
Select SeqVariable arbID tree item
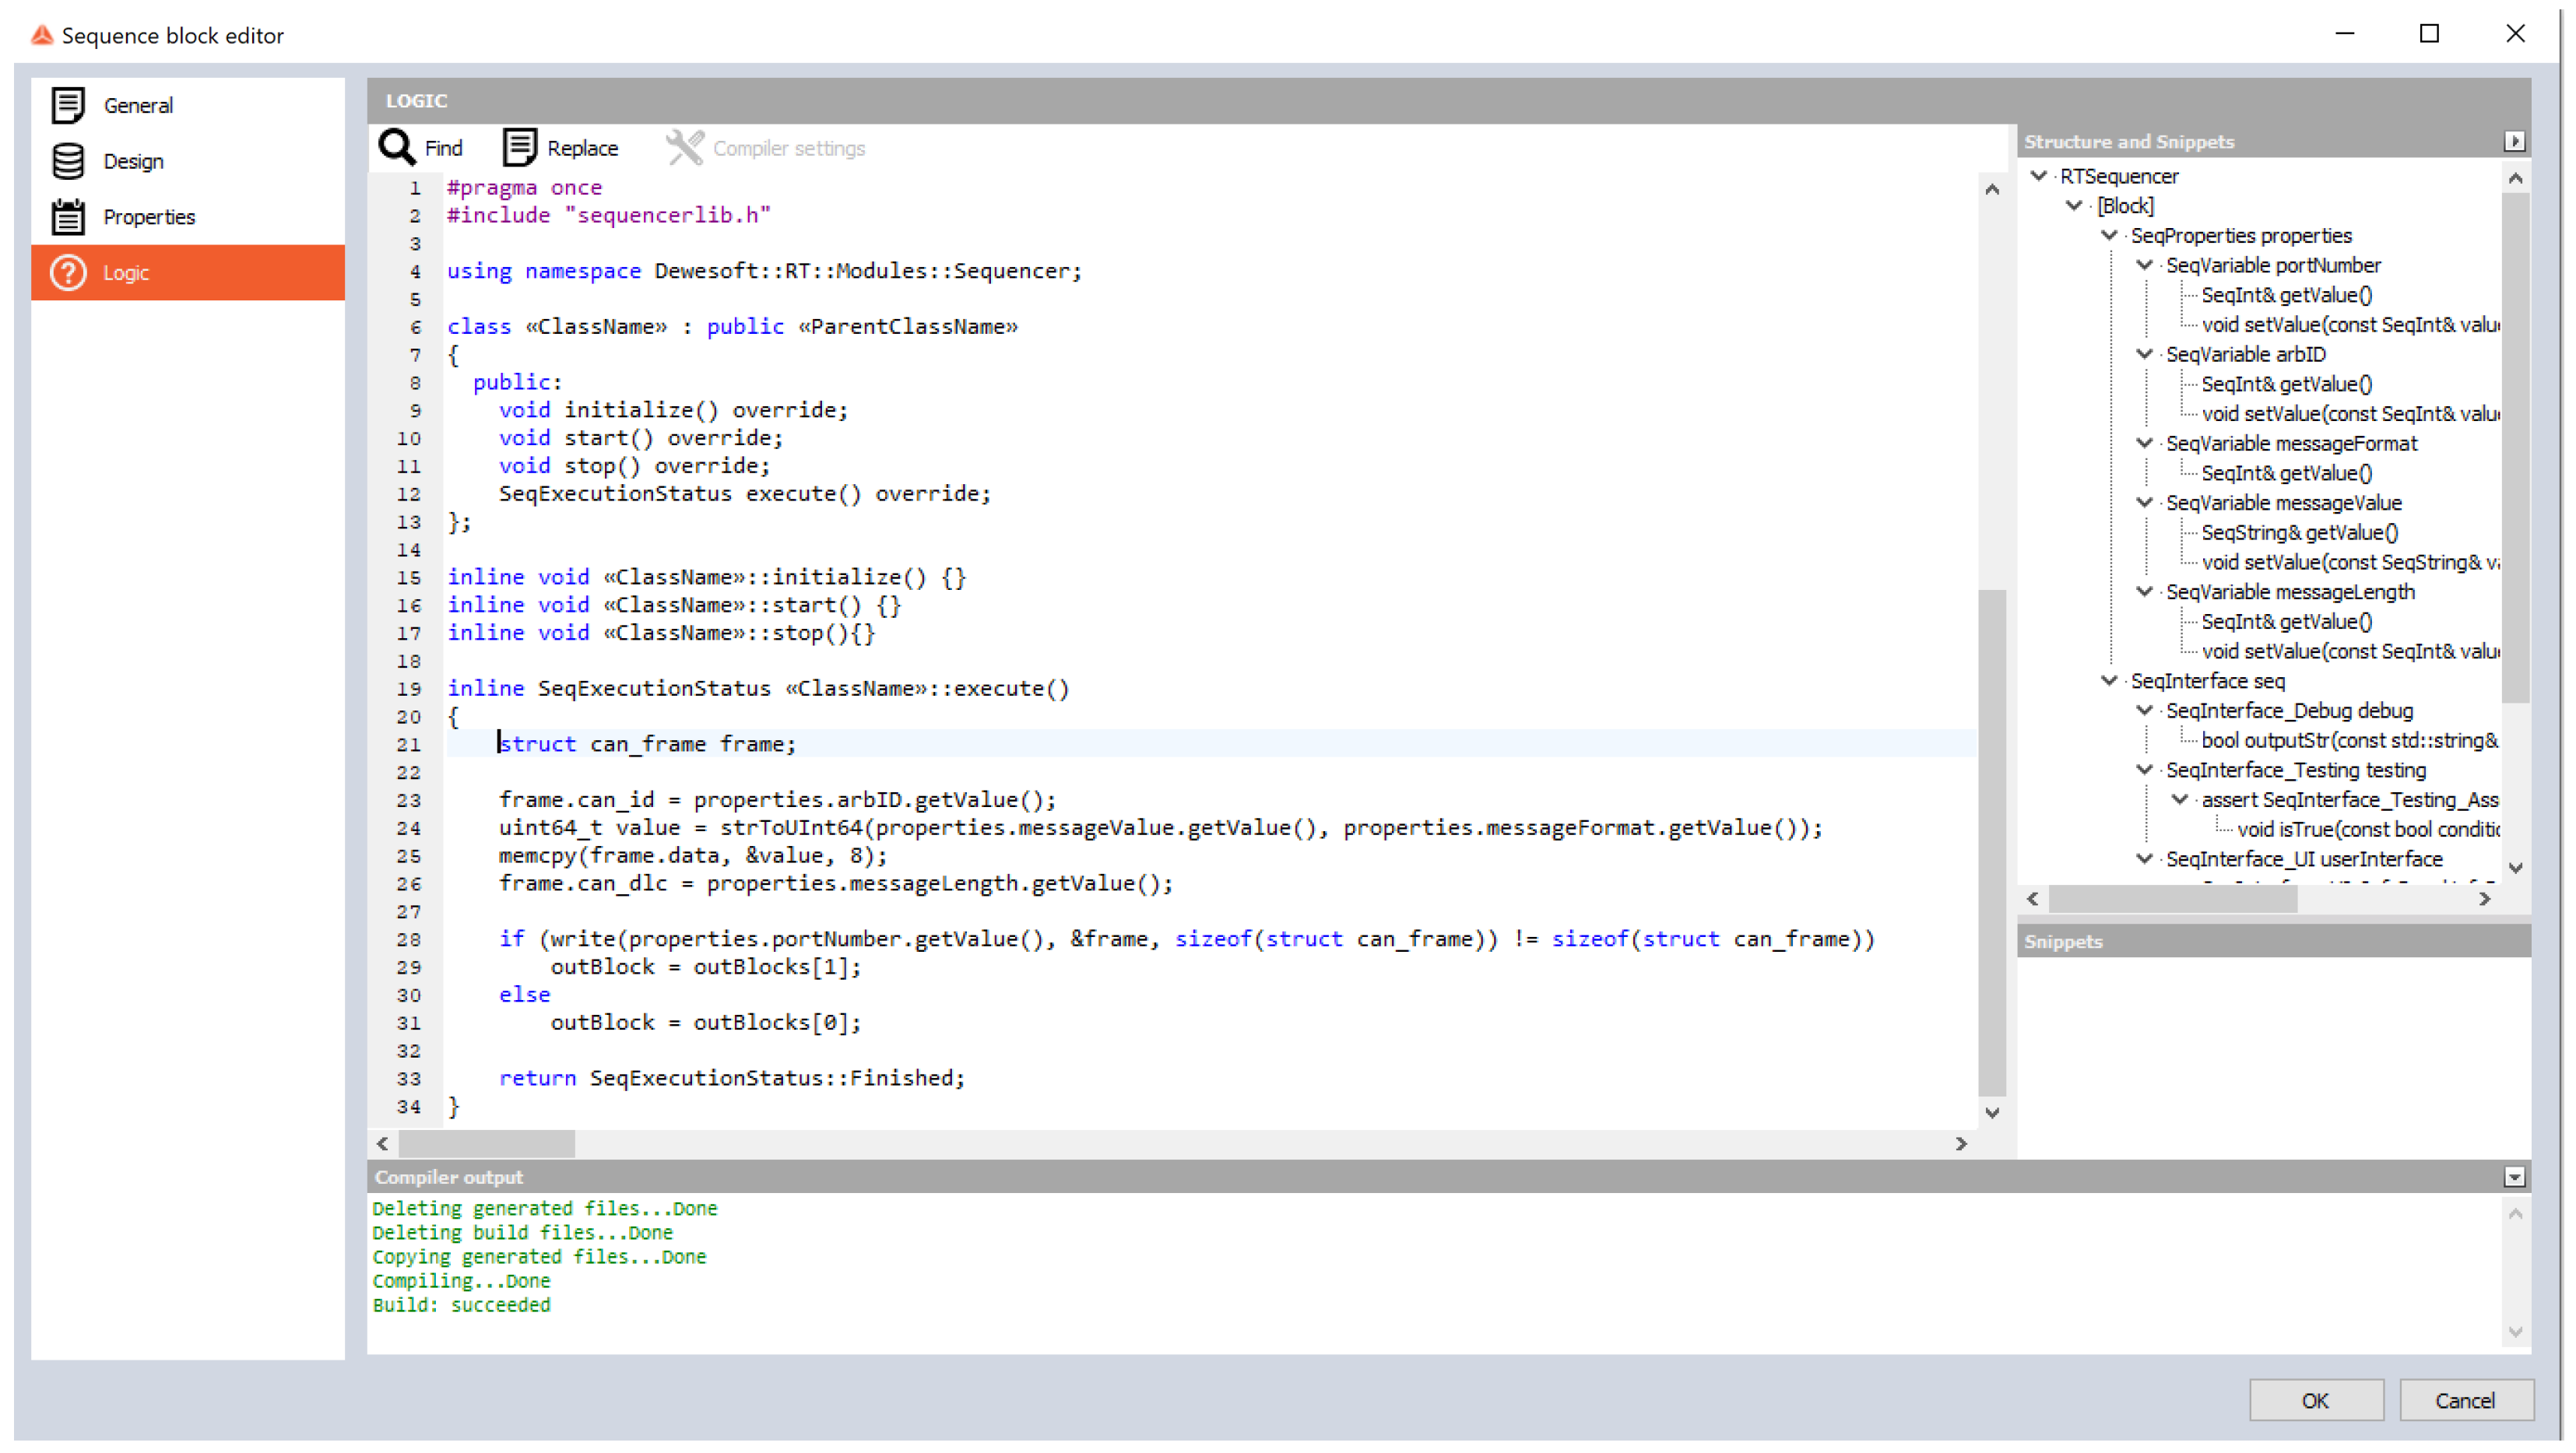coord(2245,354)
